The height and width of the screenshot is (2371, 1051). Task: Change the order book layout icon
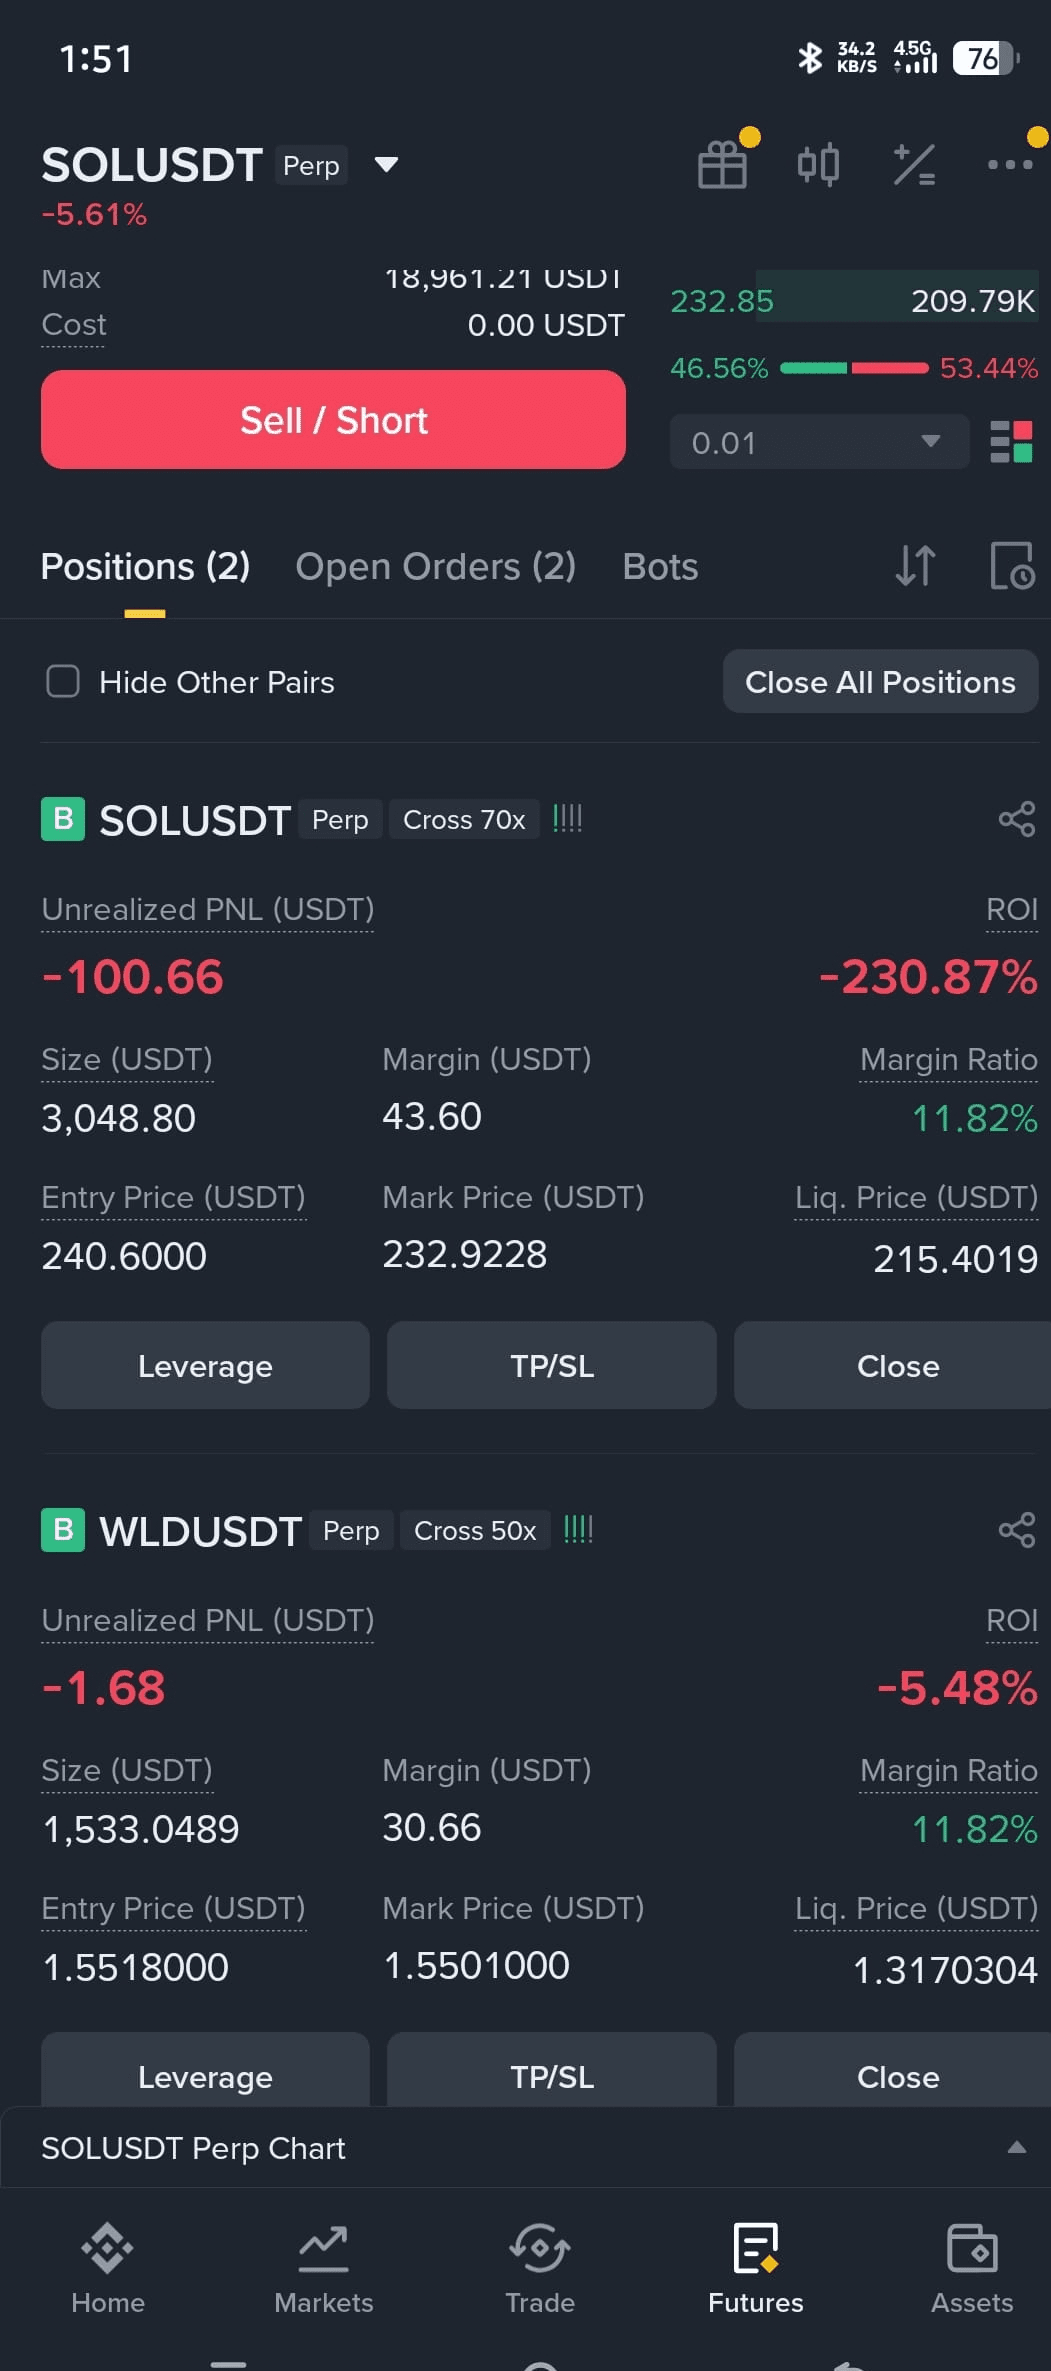(1011, 441)
